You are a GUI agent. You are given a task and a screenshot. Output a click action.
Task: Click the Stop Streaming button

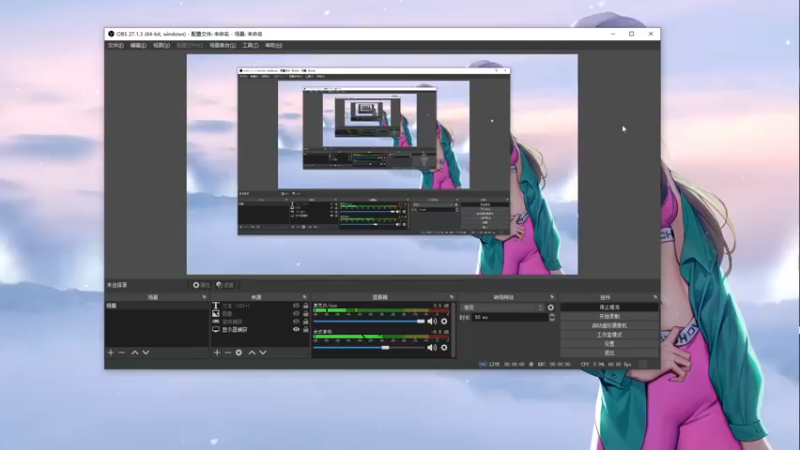[x=609, y=308]
